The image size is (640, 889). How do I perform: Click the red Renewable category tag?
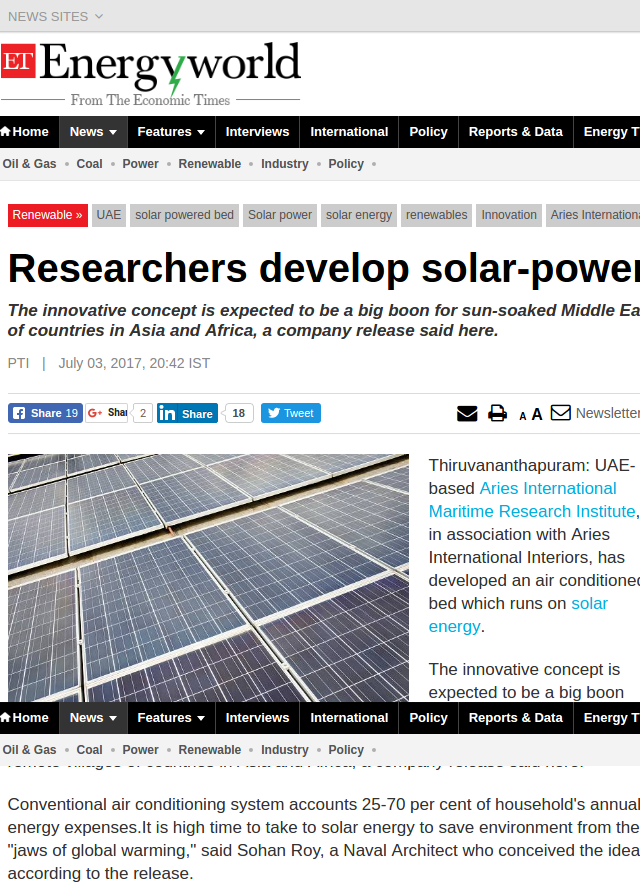pos(47,215)
